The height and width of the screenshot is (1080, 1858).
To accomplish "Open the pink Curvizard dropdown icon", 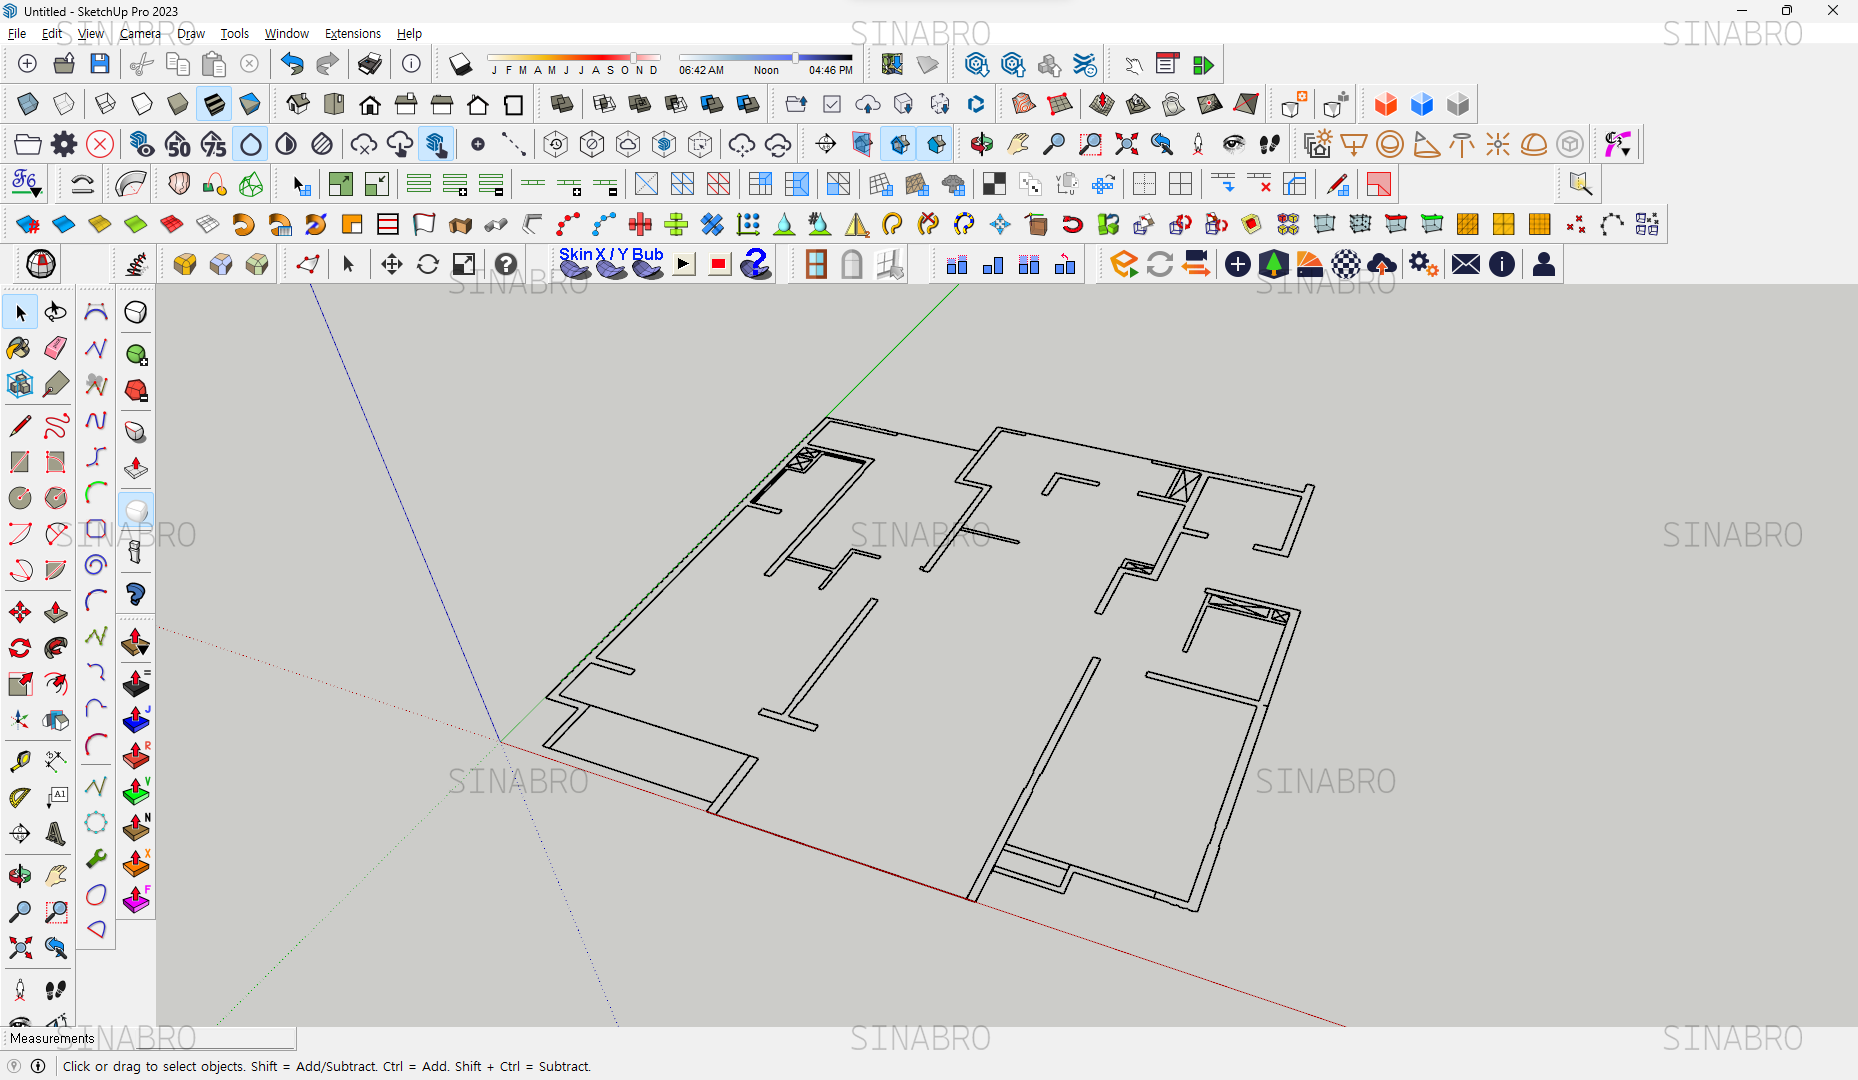I will (1617, 144).
